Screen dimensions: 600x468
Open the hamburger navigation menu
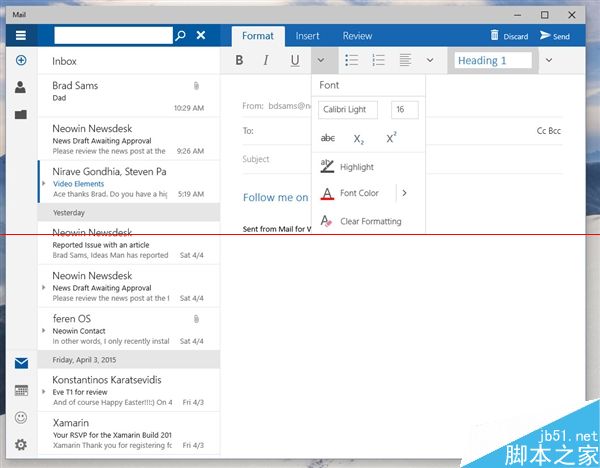click(x=20, y=36)
